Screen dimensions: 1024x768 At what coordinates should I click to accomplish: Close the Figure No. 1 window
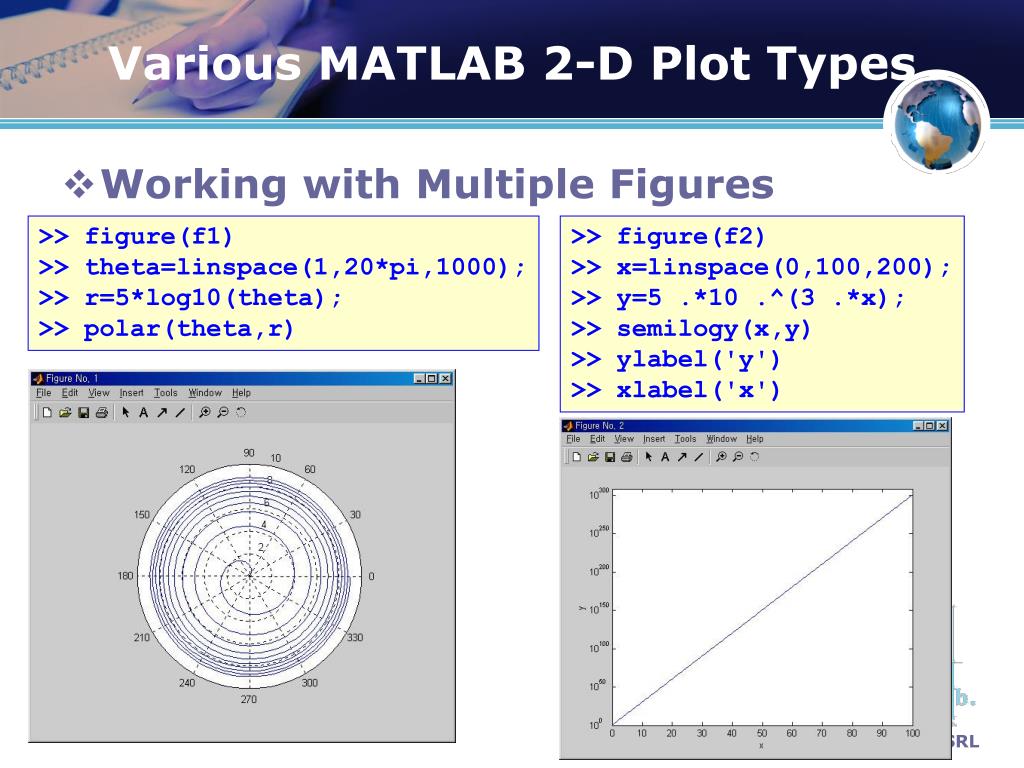coord(445,378)
